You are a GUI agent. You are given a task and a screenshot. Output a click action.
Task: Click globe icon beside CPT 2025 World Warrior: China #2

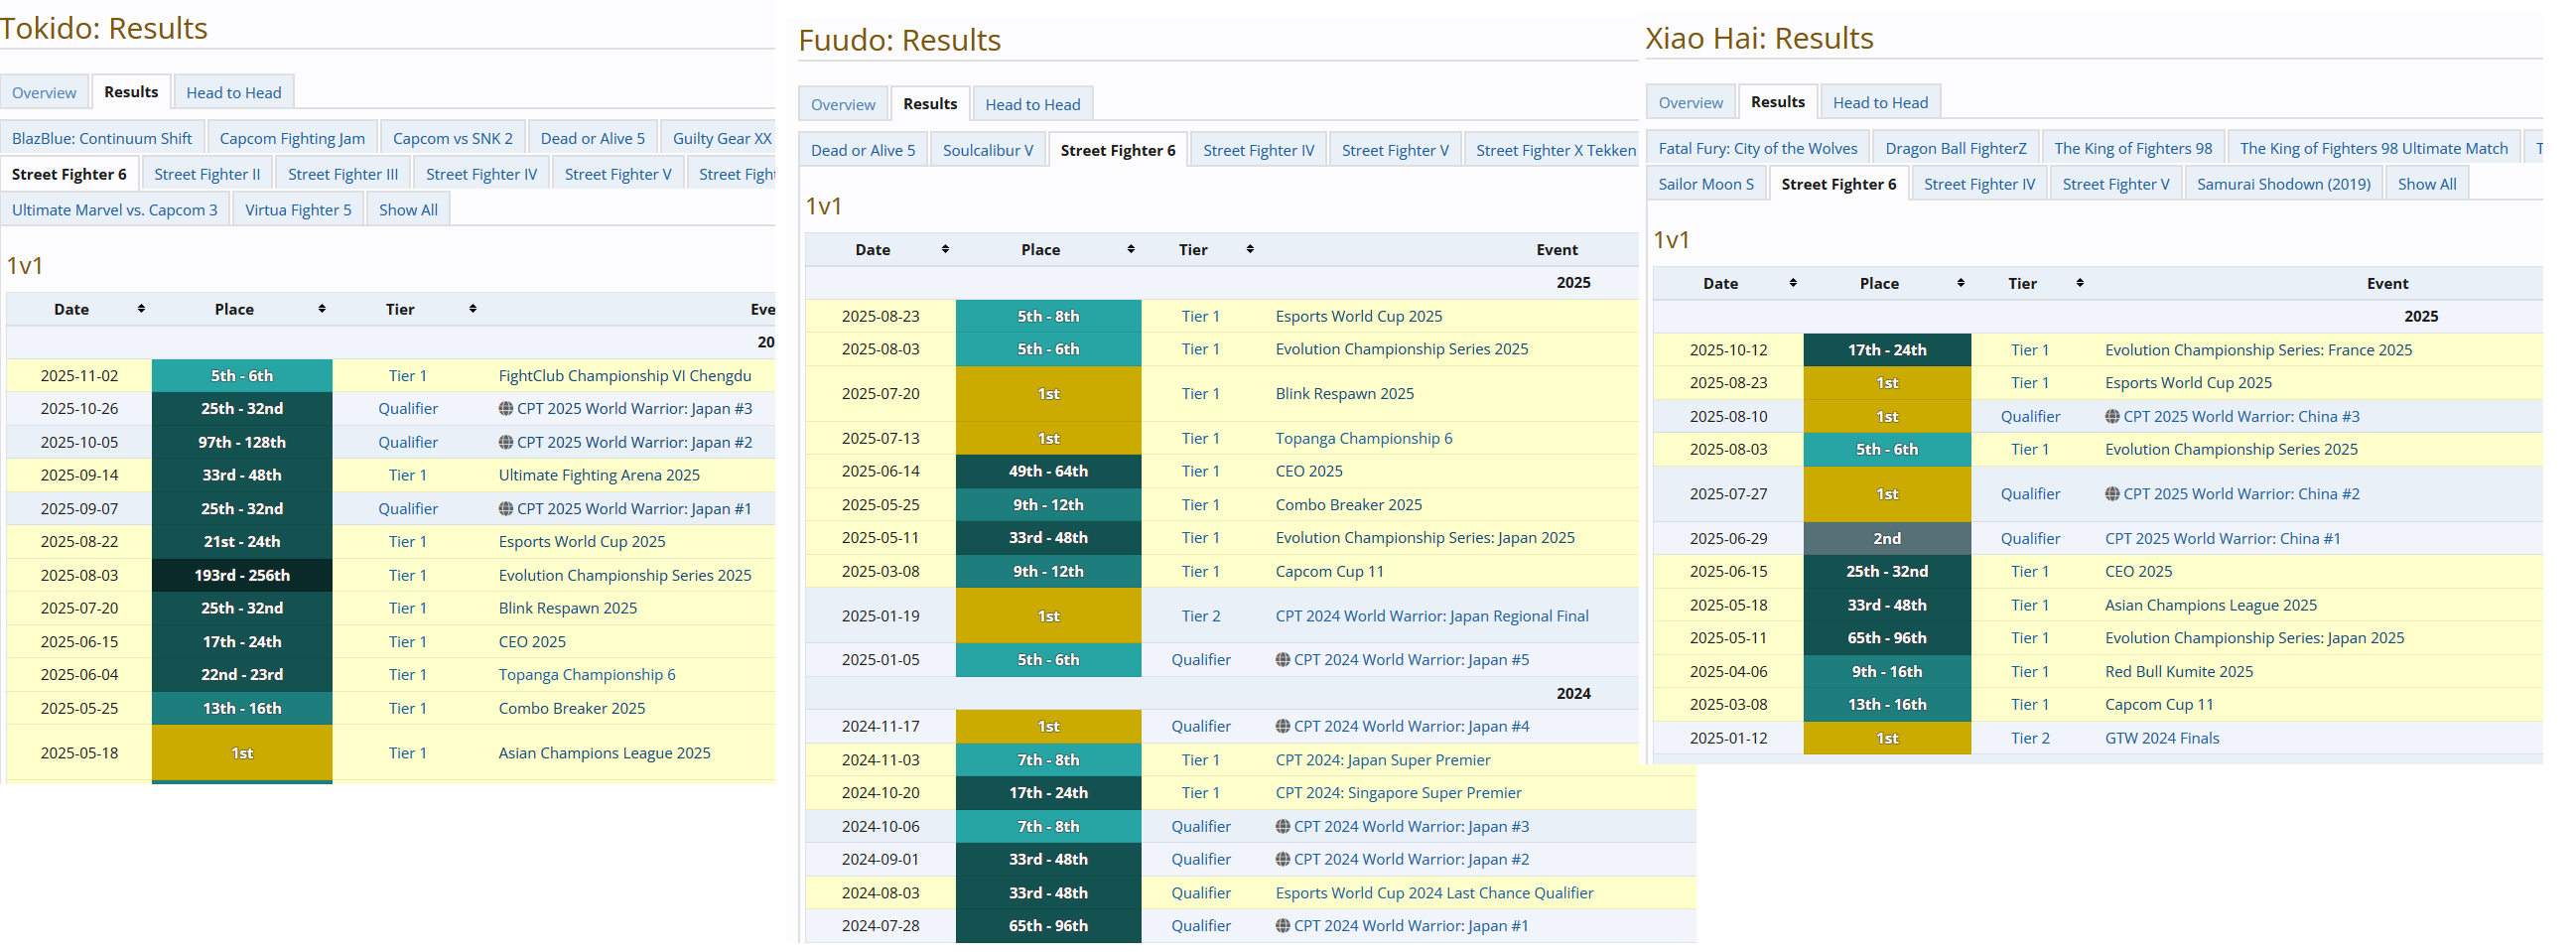coord(2111,494)
